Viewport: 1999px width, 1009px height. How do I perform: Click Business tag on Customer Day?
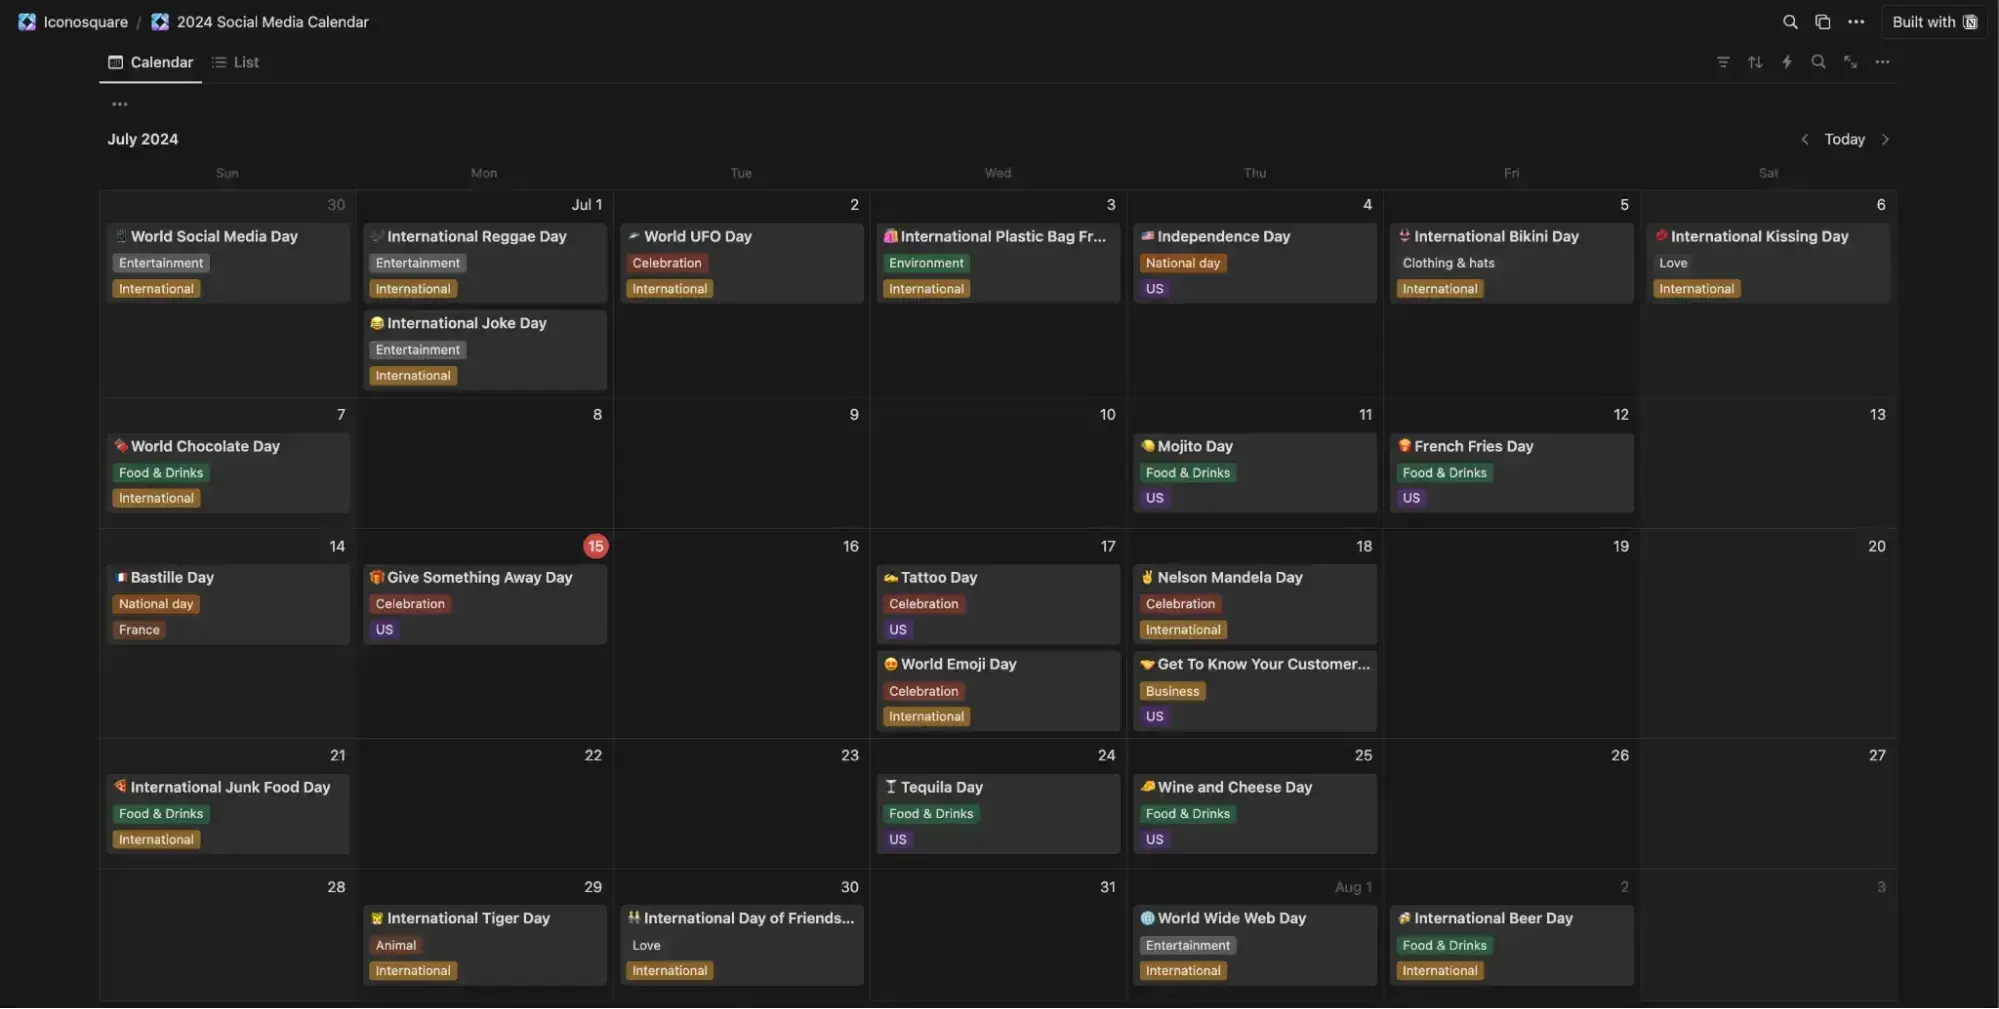(1172, 691)
